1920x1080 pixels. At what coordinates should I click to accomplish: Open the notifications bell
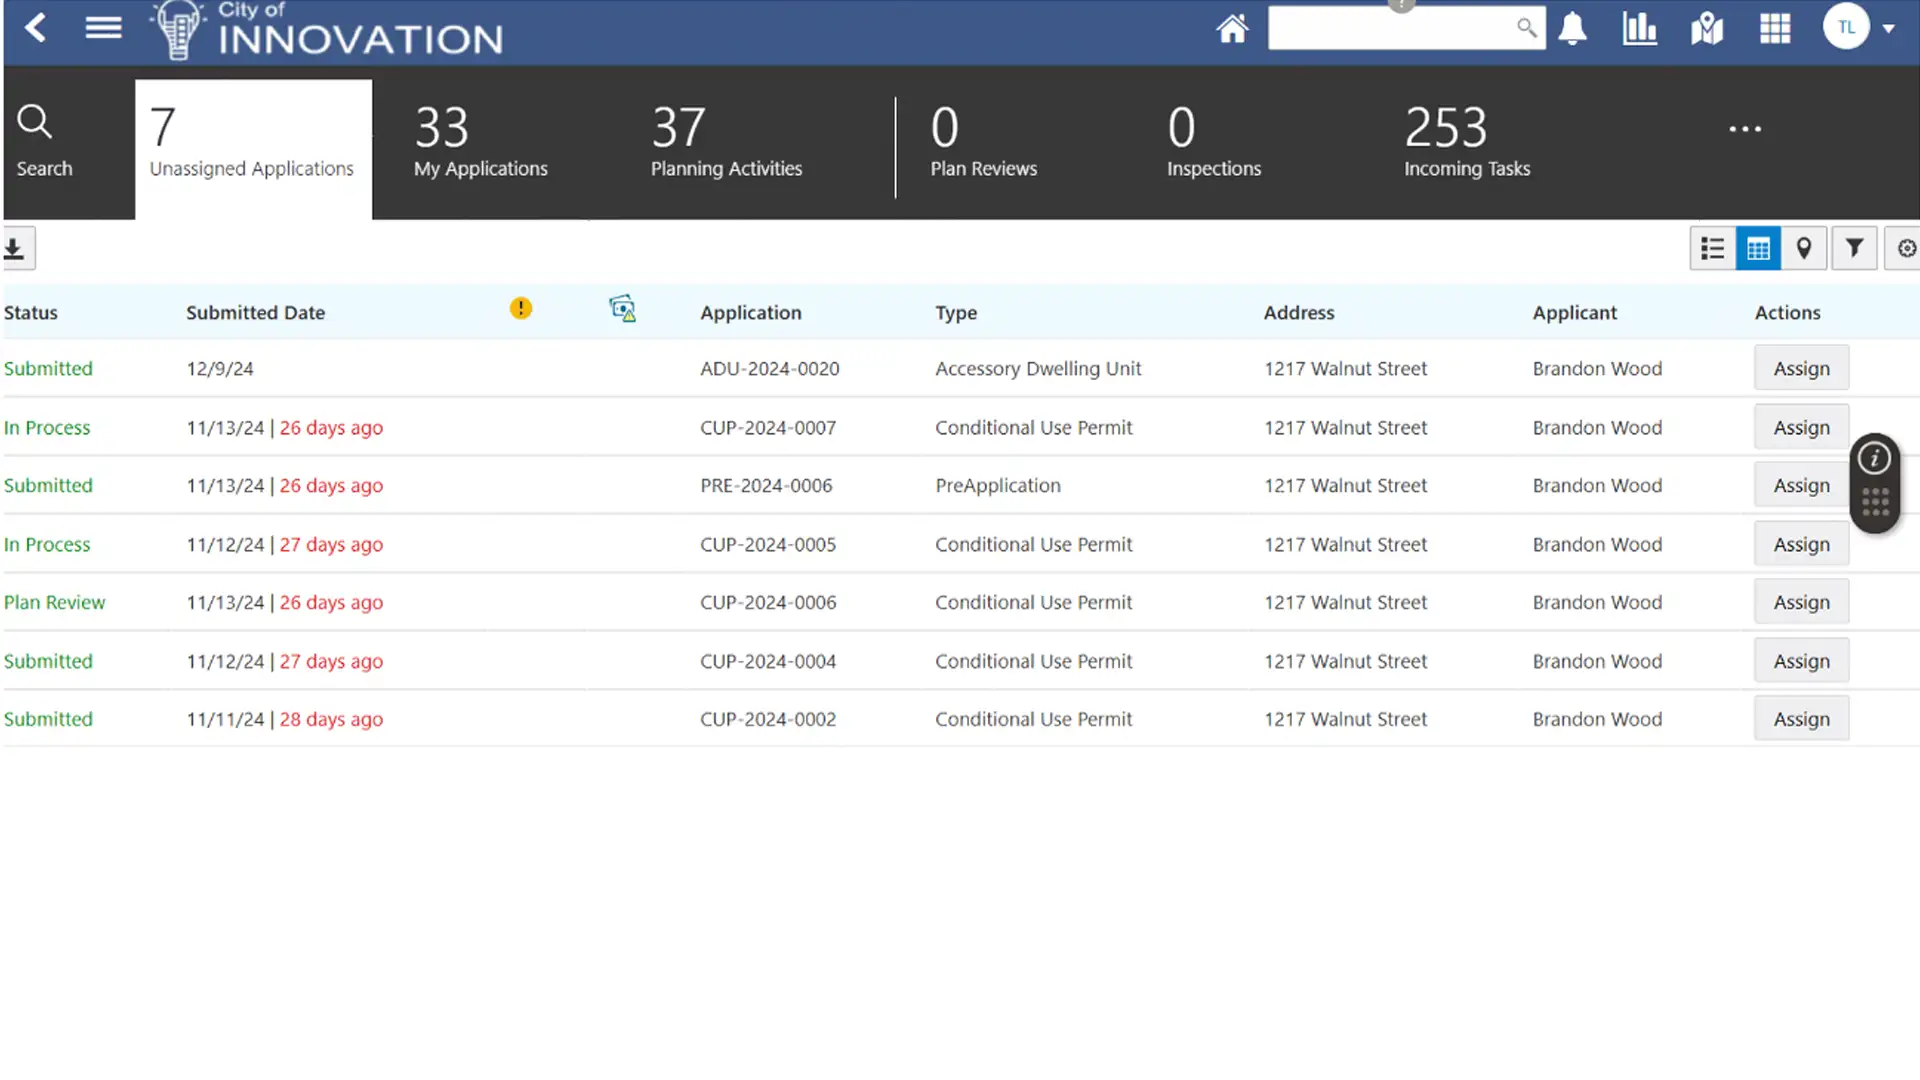(1573, 28)
